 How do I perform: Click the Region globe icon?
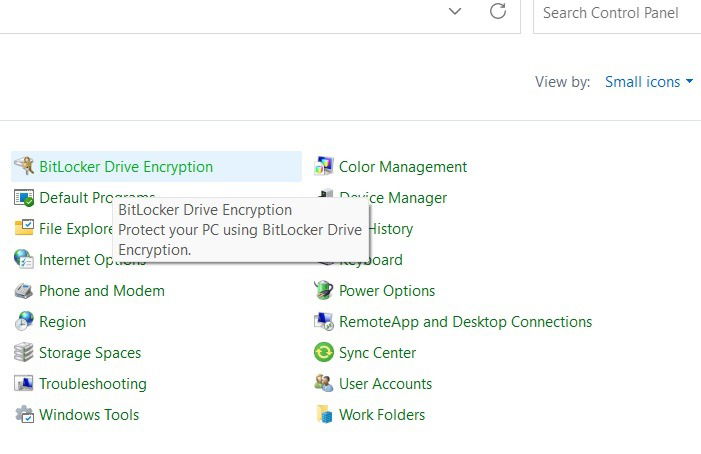(24, 322)
